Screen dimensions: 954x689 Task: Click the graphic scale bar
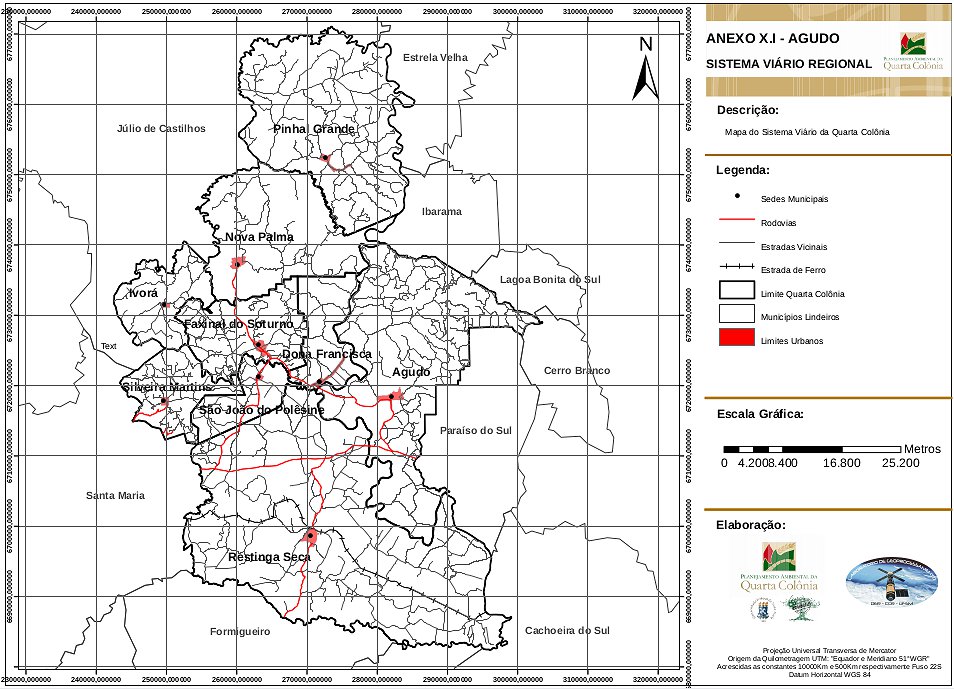[x=811, y=450]
